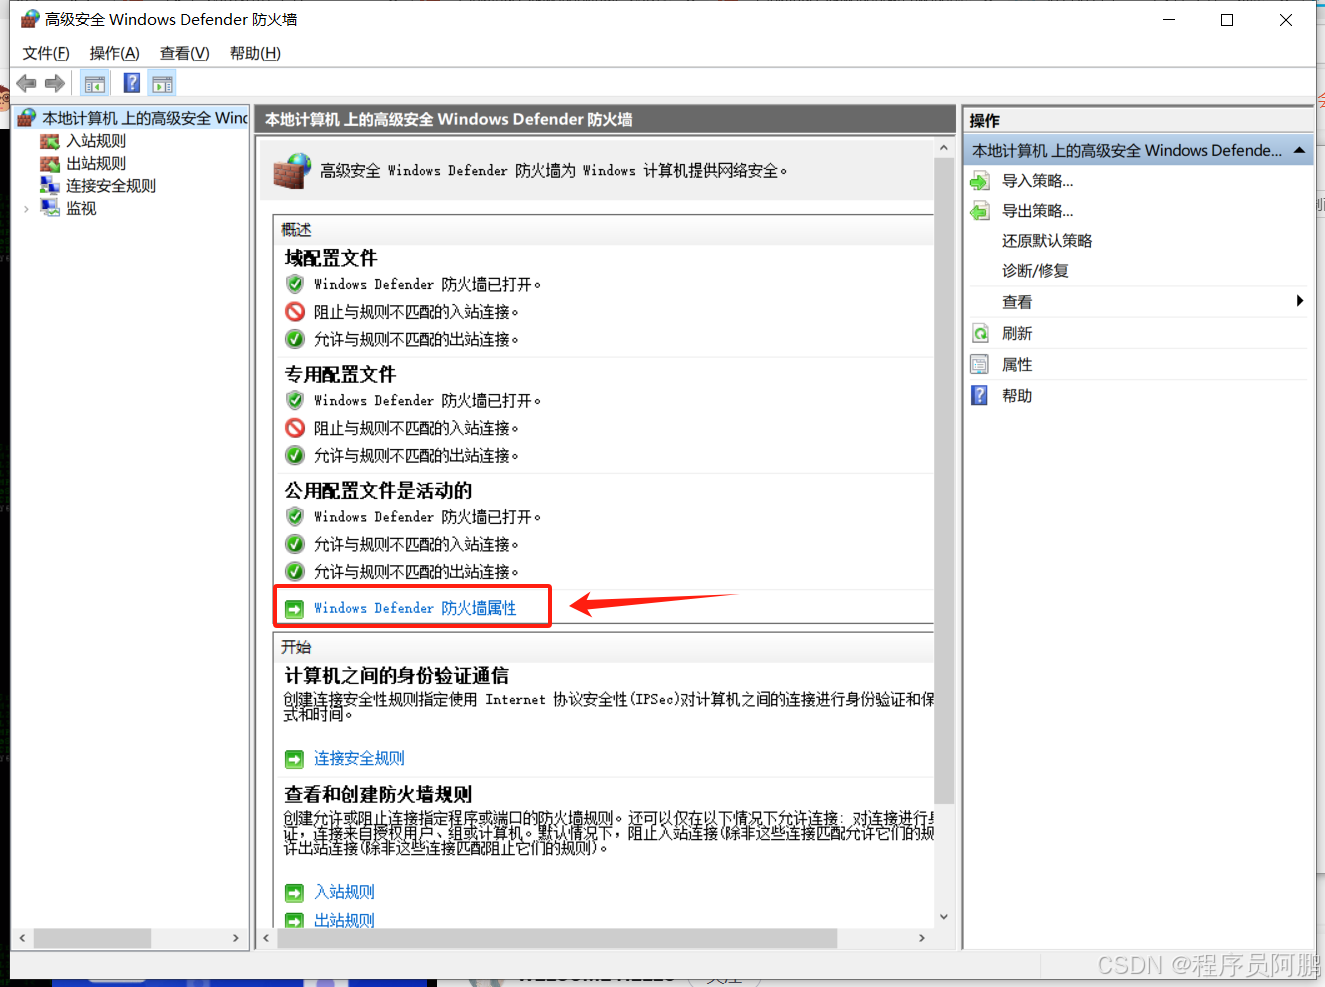Click left tree horizontal scroll left arrow
The width and height of the screenshot is (1325, 987).
click(x=22, y=938)
